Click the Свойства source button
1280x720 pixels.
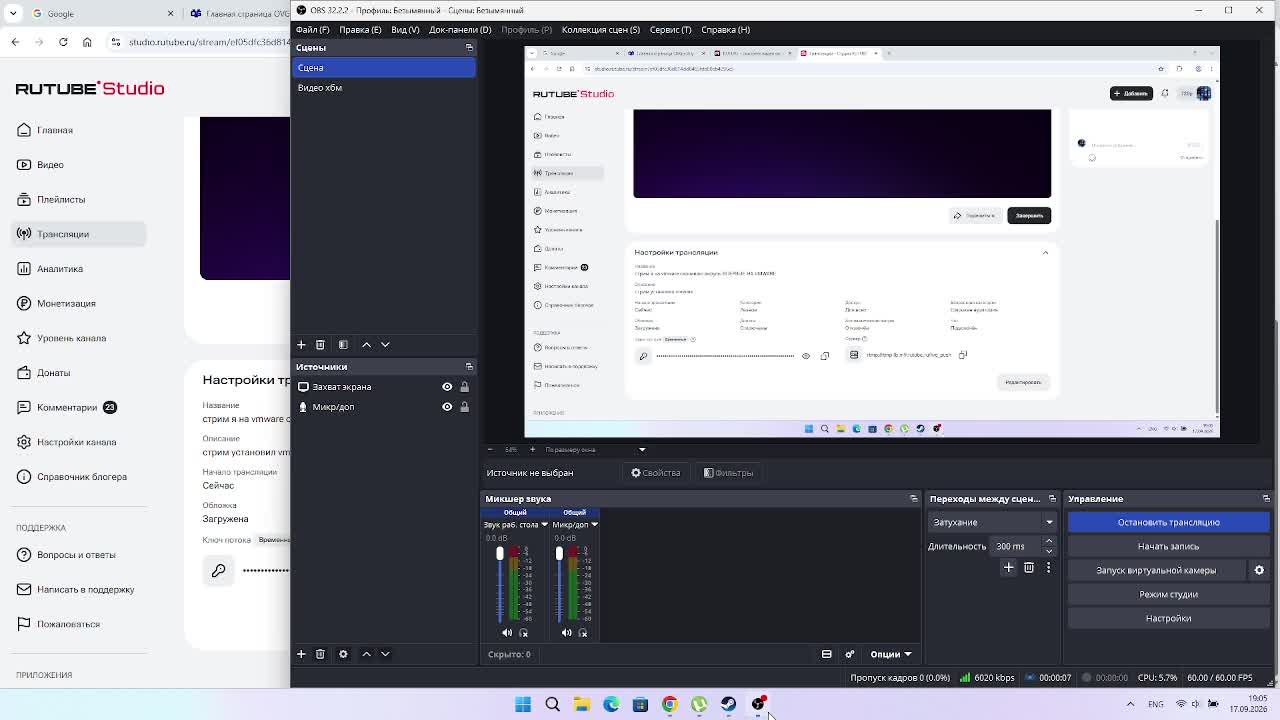pyautogui.click(x=656, y=473)
